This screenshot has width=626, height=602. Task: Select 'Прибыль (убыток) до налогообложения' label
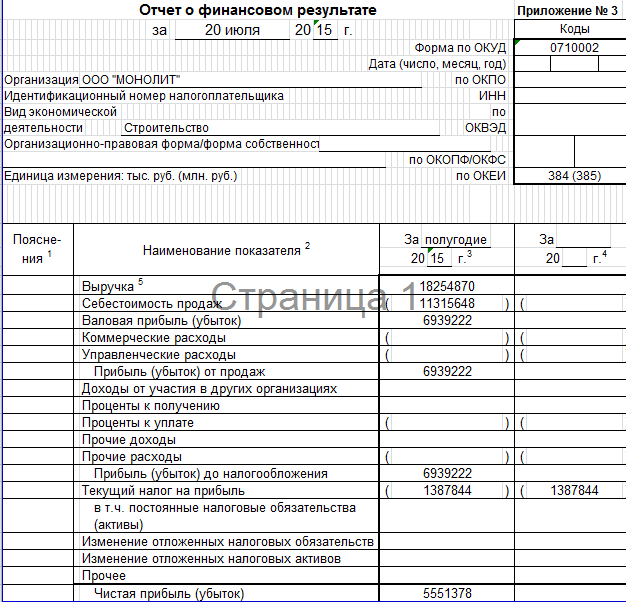(x=211, y=473)
